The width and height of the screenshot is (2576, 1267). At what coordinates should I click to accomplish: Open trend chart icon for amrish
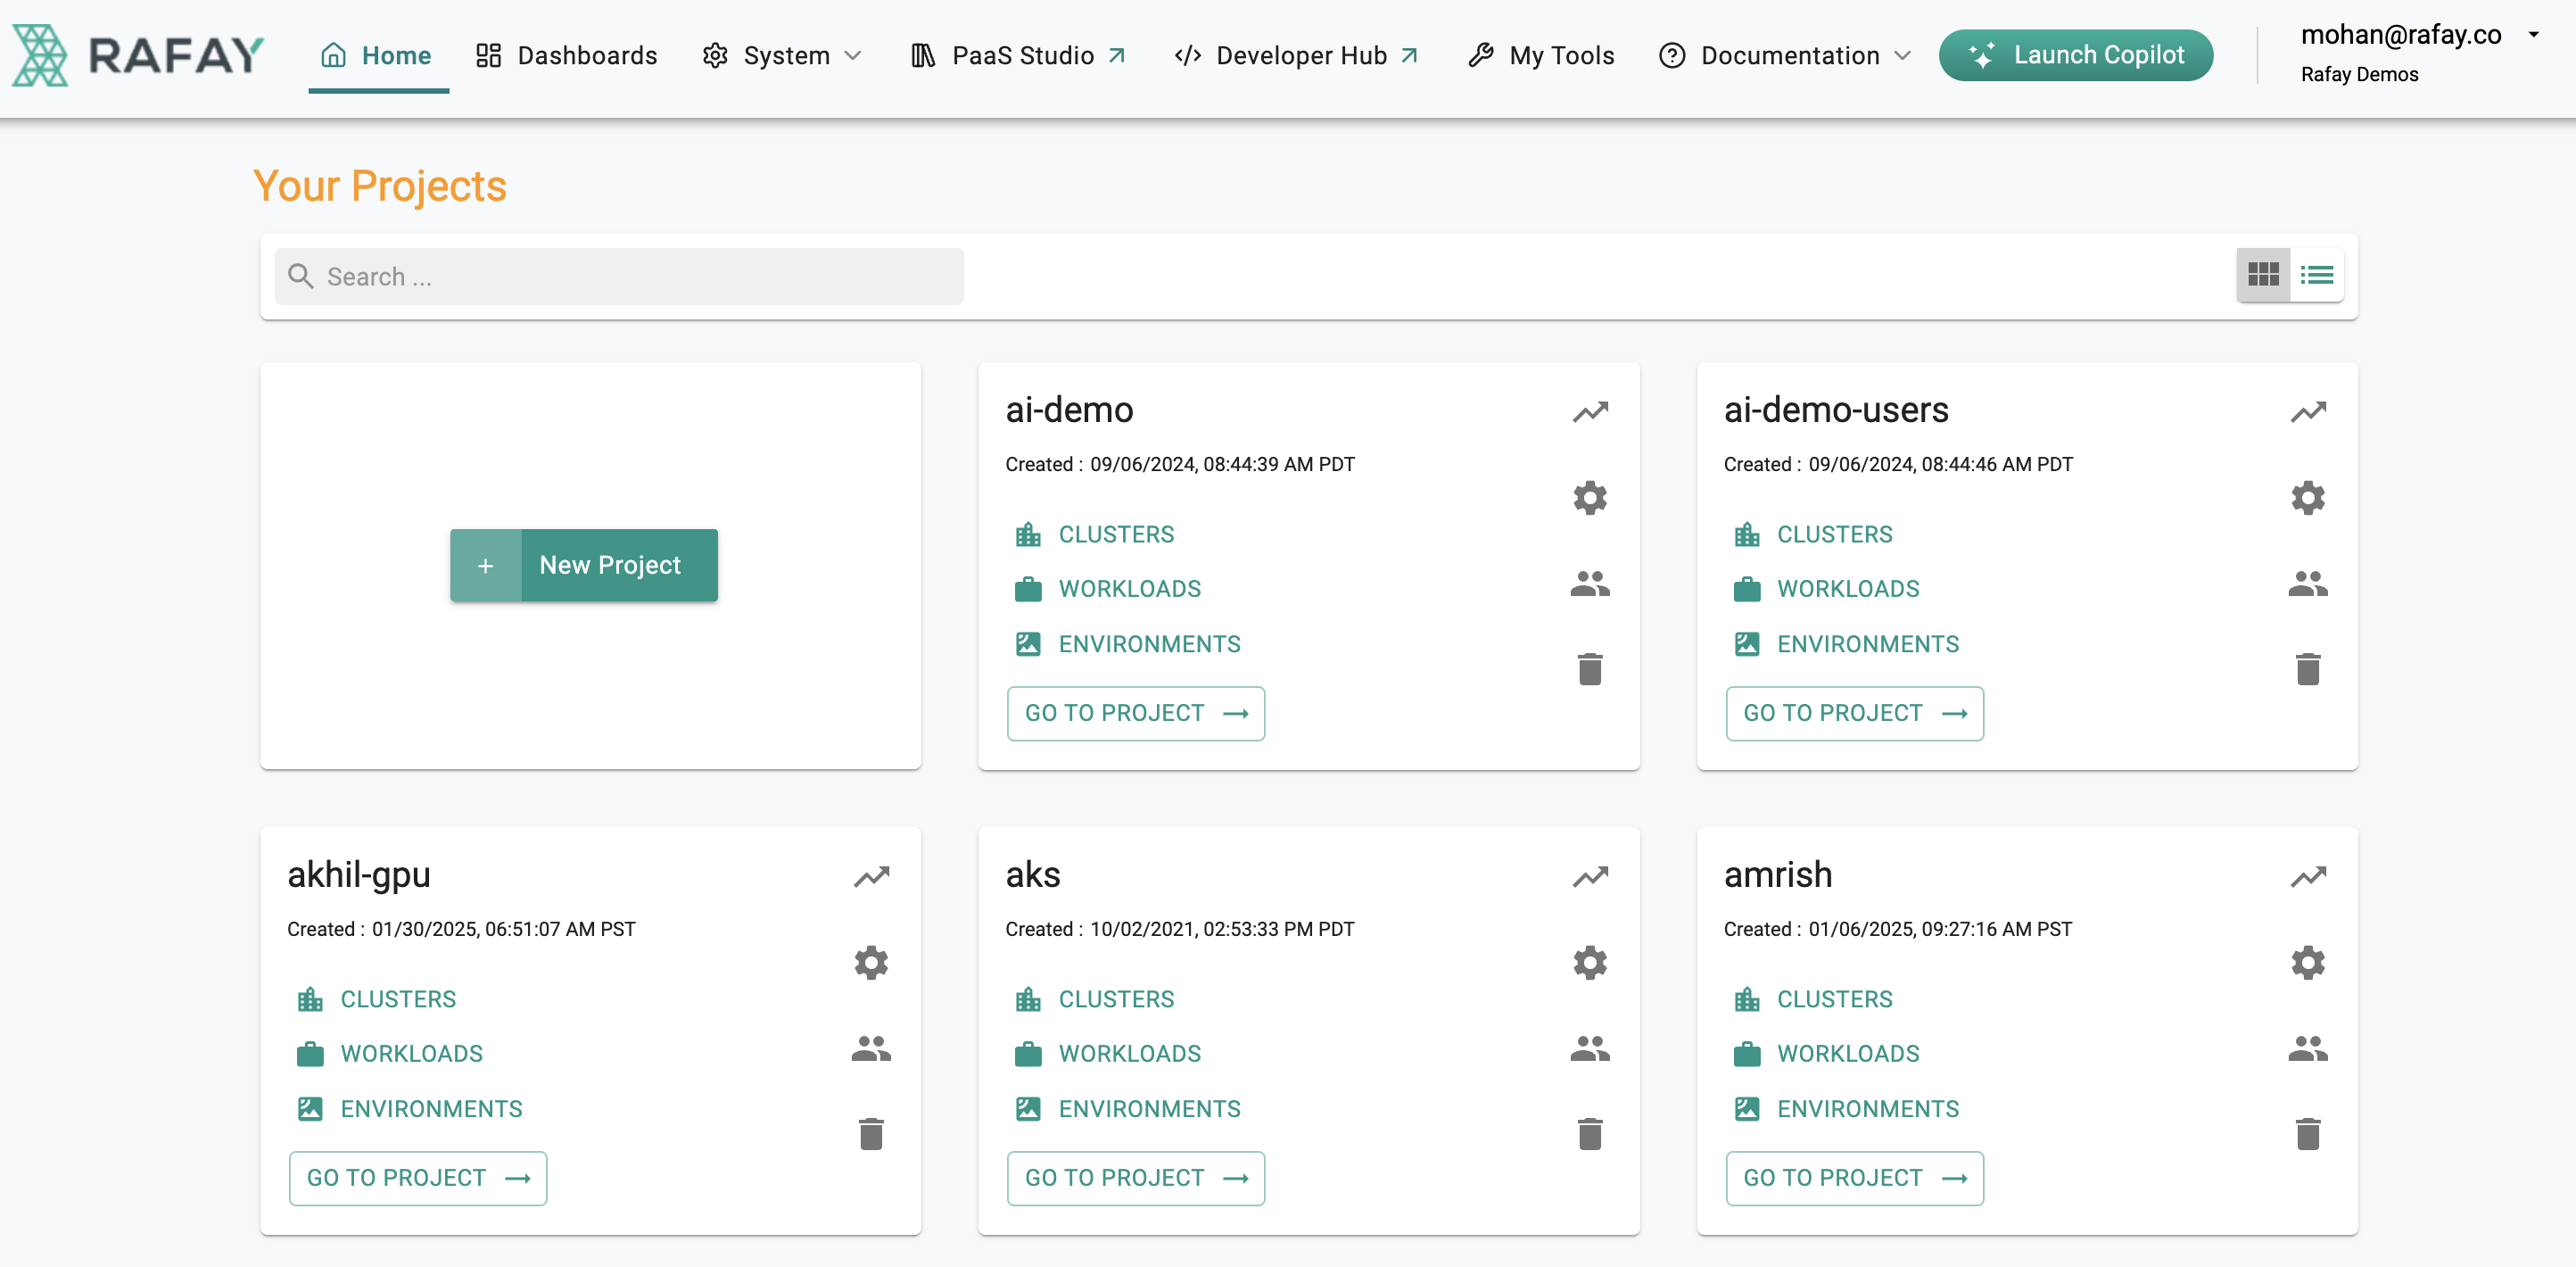click(x=2308, y=876)
